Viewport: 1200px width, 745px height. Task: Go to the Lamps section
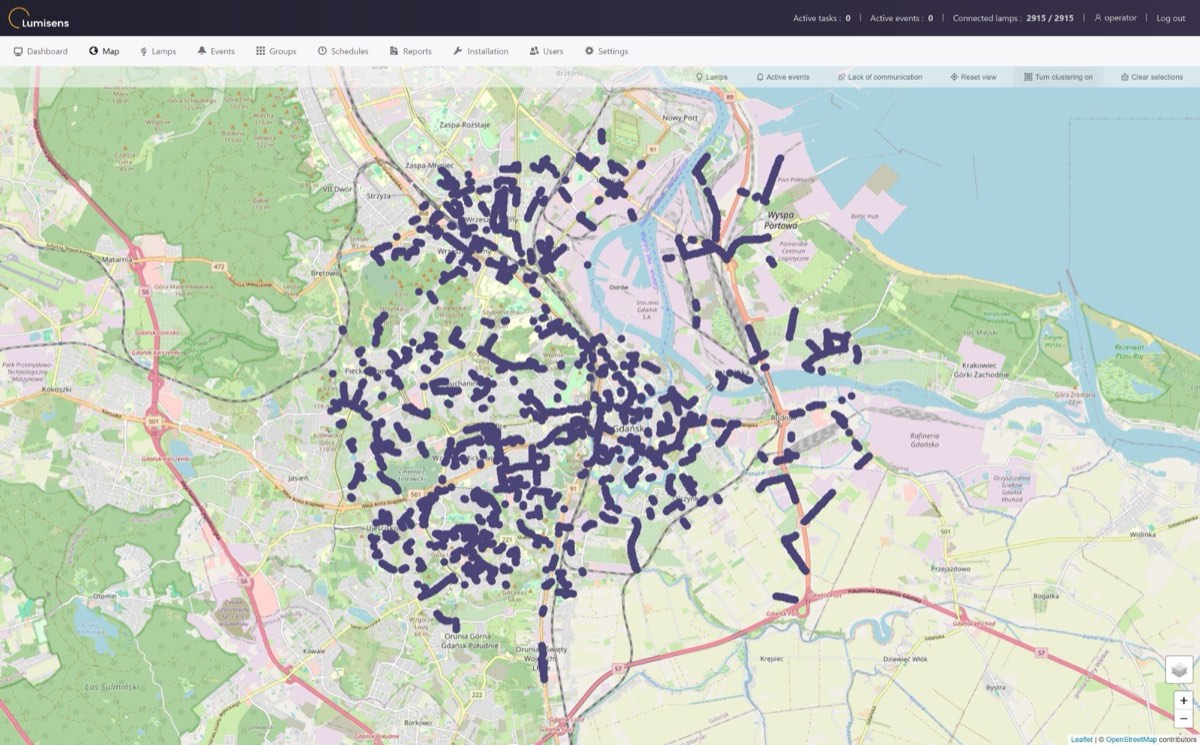click(158, 51)
